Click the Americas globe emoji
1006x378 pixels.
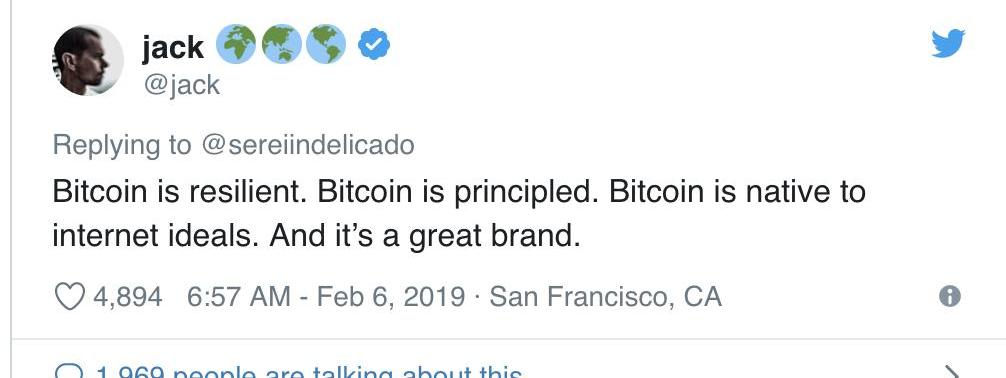click(326, 44)
